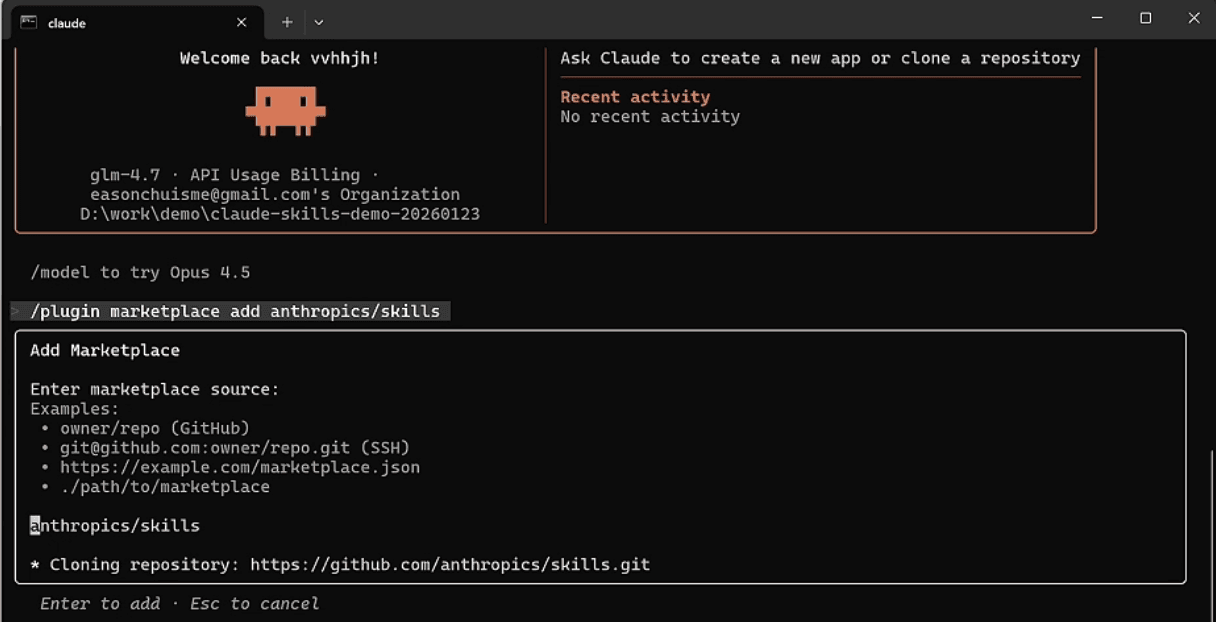The image size is (1216, 622).
Task: Minimize the terminal window
Action: [x=1097, y=18]
